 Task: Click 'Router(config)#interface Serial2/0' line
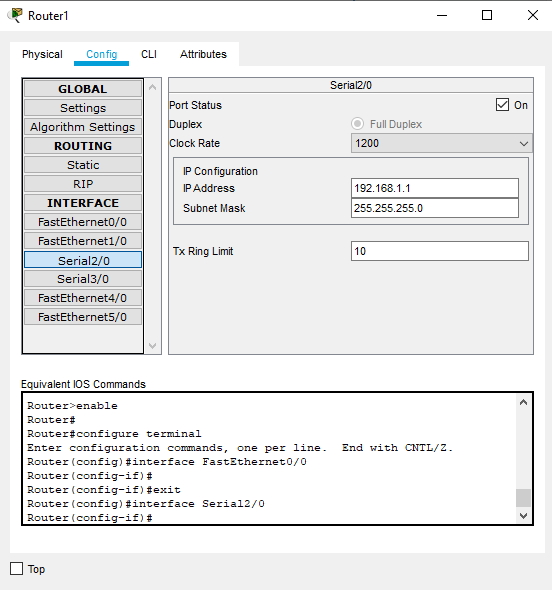[x=146, y=504]
